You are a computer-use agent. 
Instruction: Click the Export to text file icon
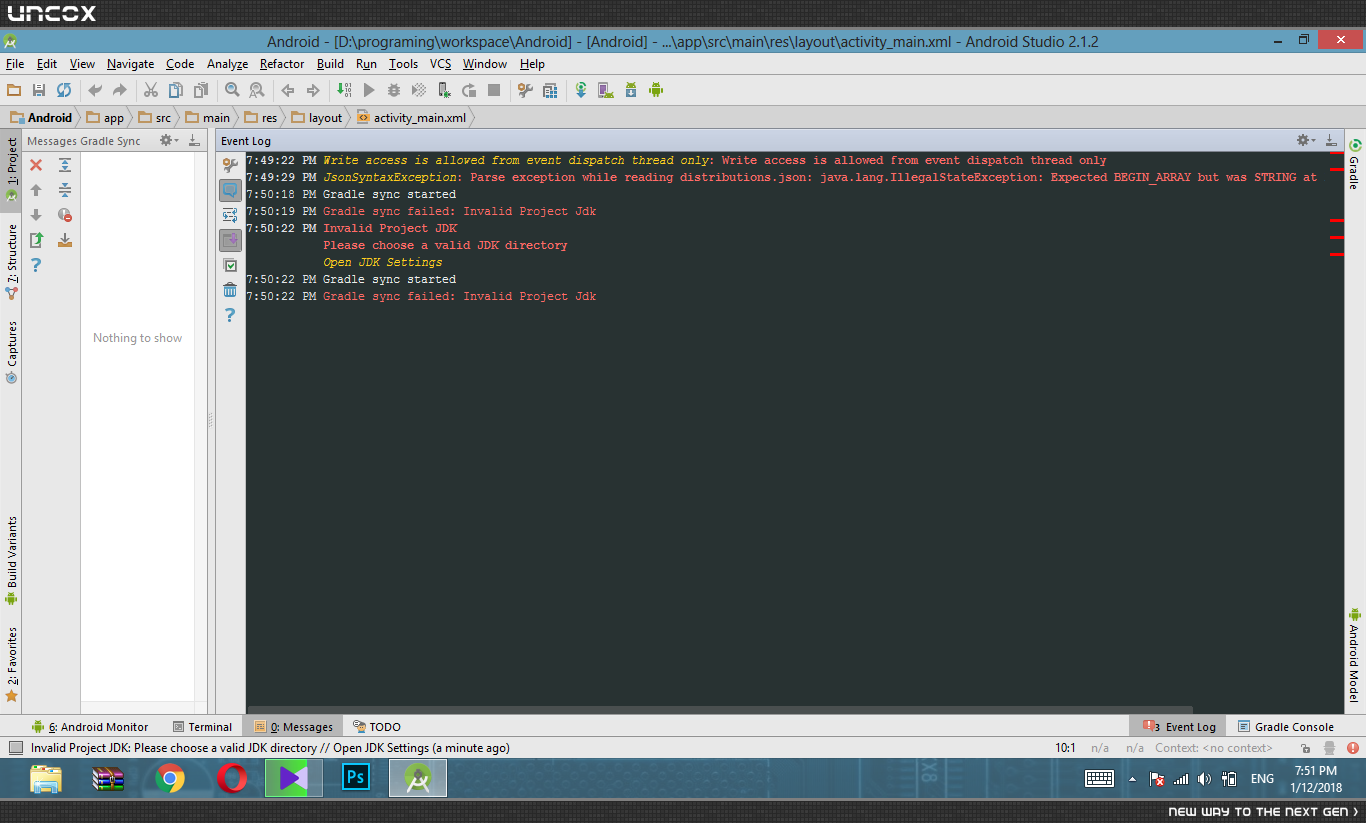36,240
